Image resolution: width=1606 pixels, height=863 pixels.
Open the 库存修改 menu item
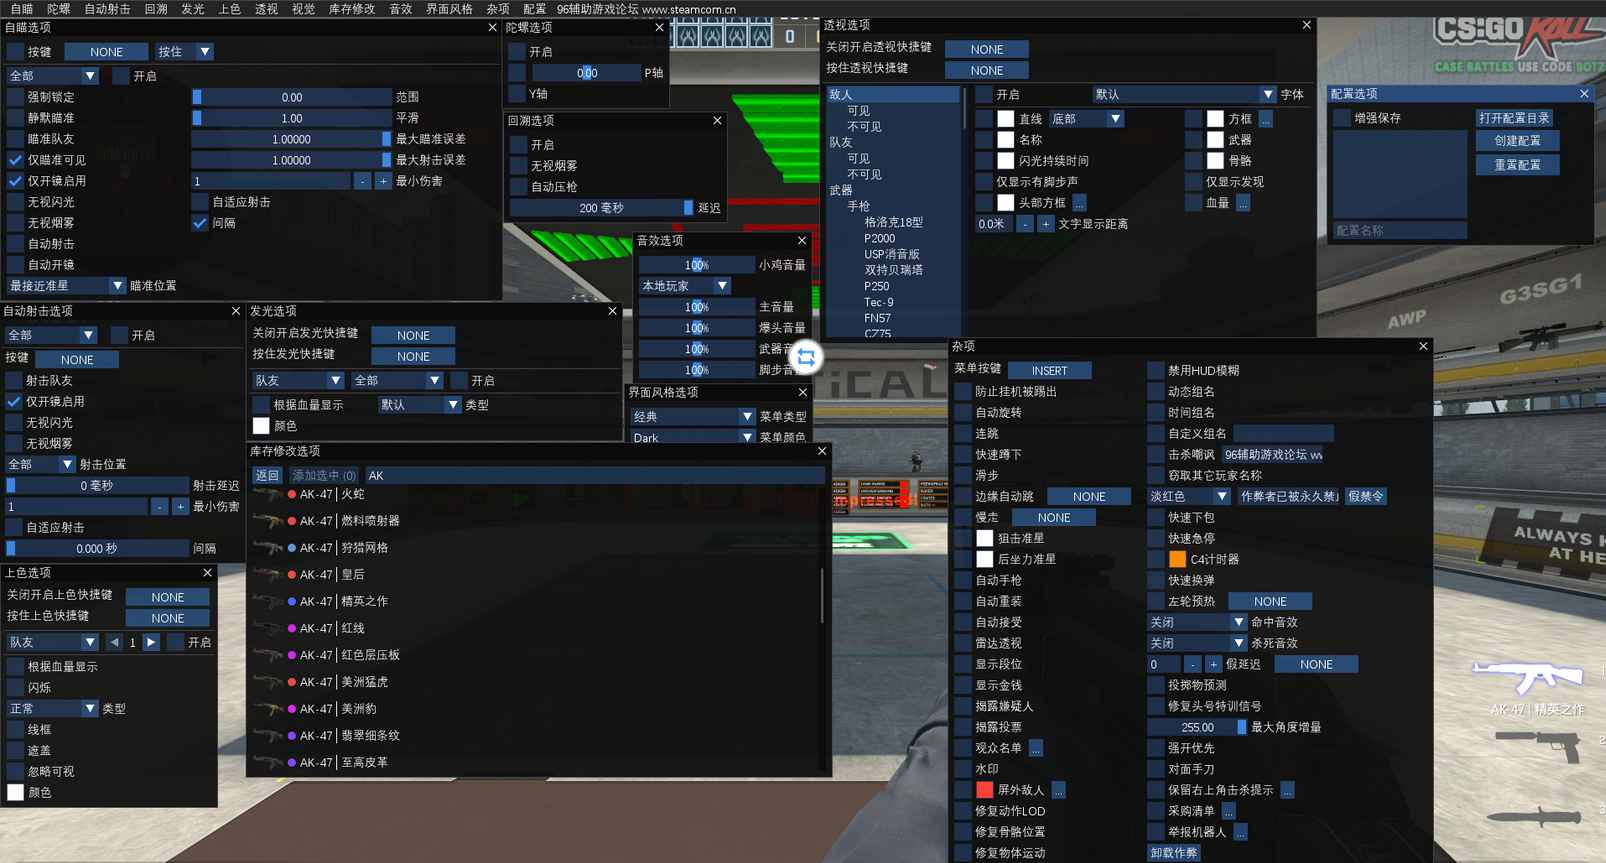[x=351, y=8]
